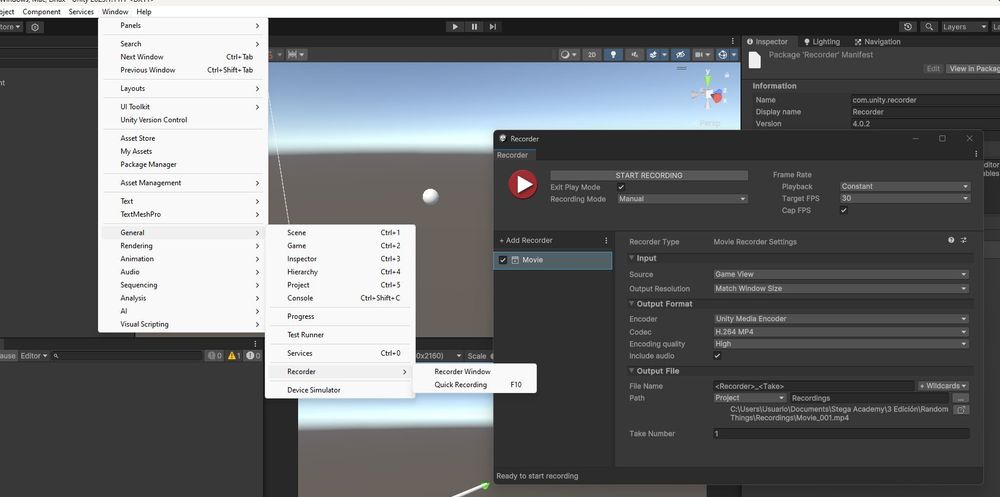Click the START RECORDING button
This screenshot has height=497, width=1000.
pyautogui.click(x=649, y=175)
